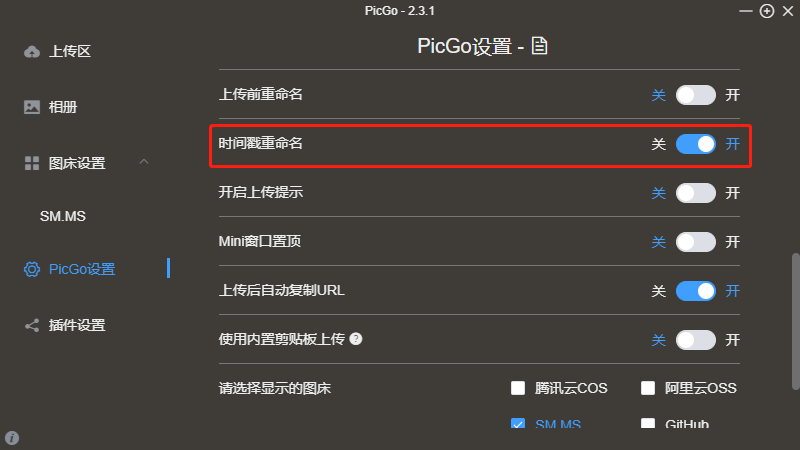
Task: Click the mini window plus-circle icon
Action: tap(767, 11)
